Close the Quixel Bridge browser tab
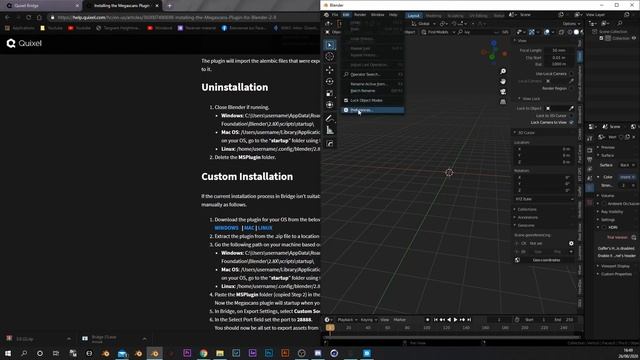 click(77, 6)
